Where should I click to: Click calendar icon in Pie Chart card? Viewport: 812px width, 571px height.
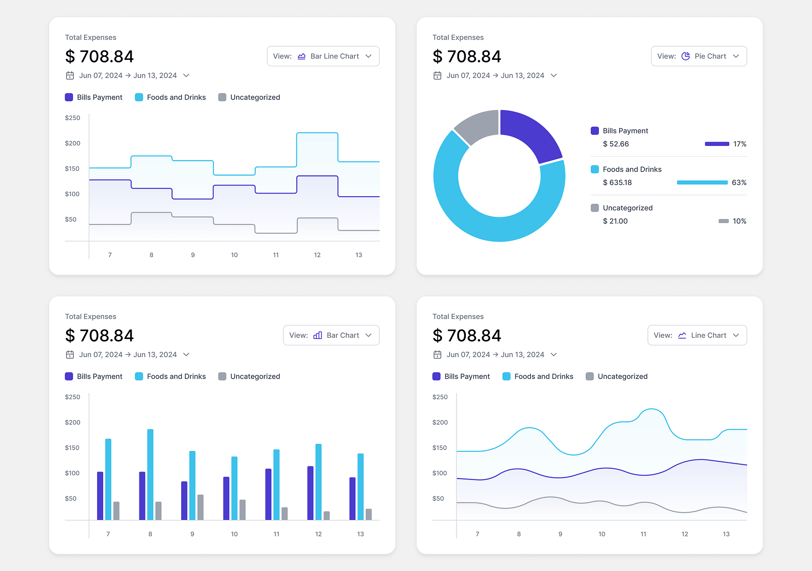coord(437,76)
